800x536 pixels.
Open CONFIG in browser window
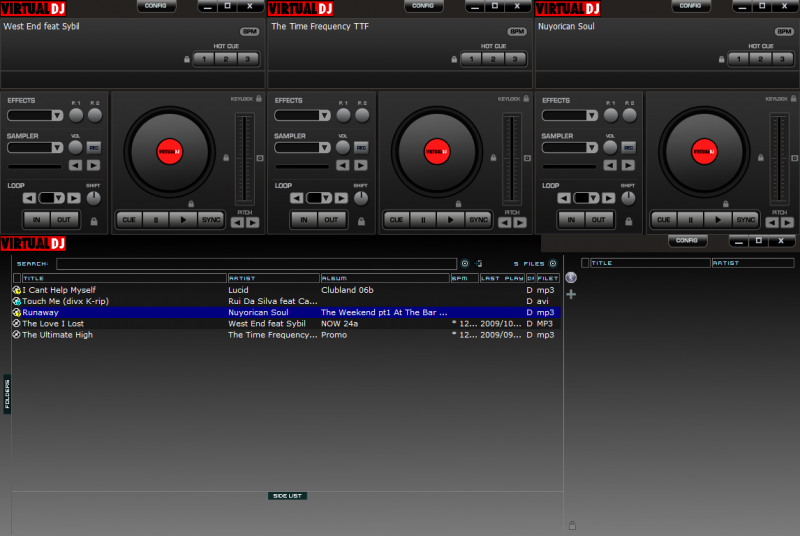[687, 241]
